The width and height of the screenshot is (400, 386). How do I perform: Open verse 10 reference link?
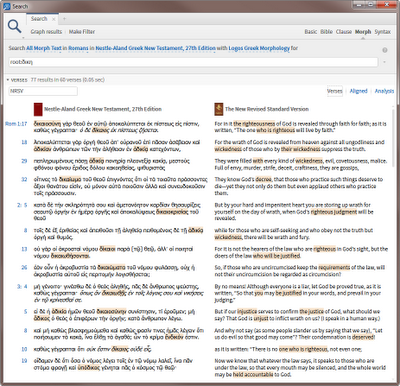(24, 349)
